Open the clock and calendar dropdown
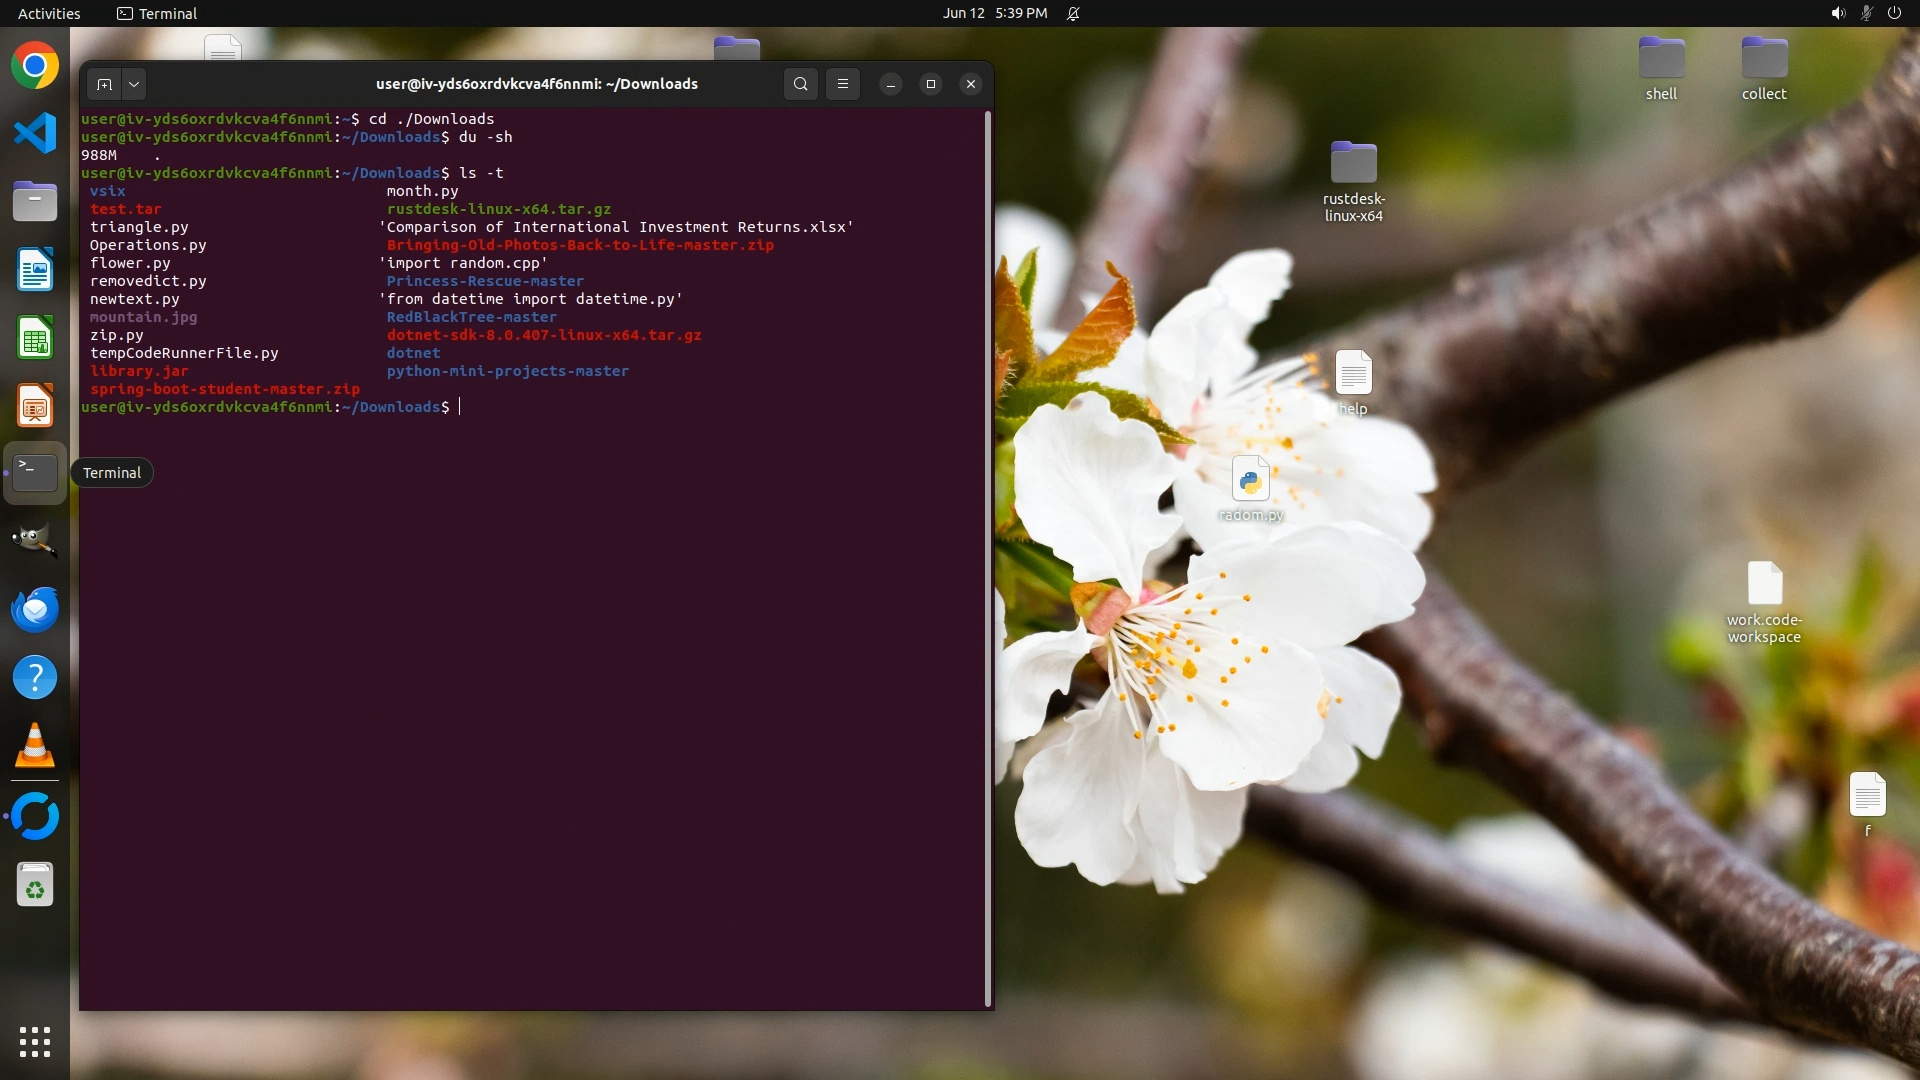The width and height of the screenshot is (1920, 1080). coord(994,13)
